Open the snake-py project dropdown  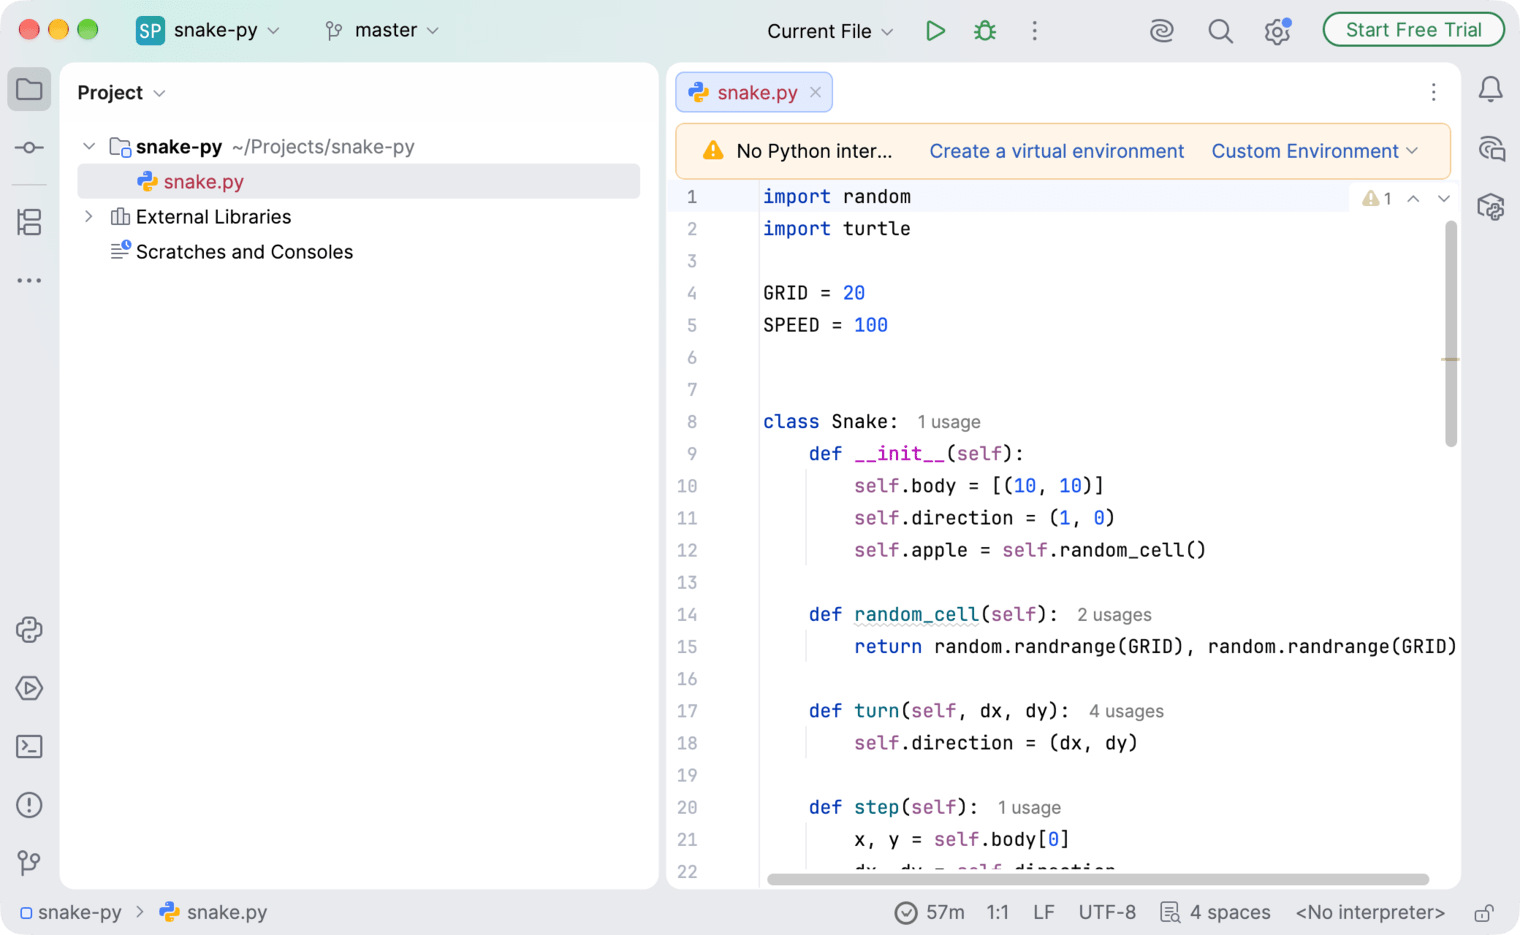point(209,30)
